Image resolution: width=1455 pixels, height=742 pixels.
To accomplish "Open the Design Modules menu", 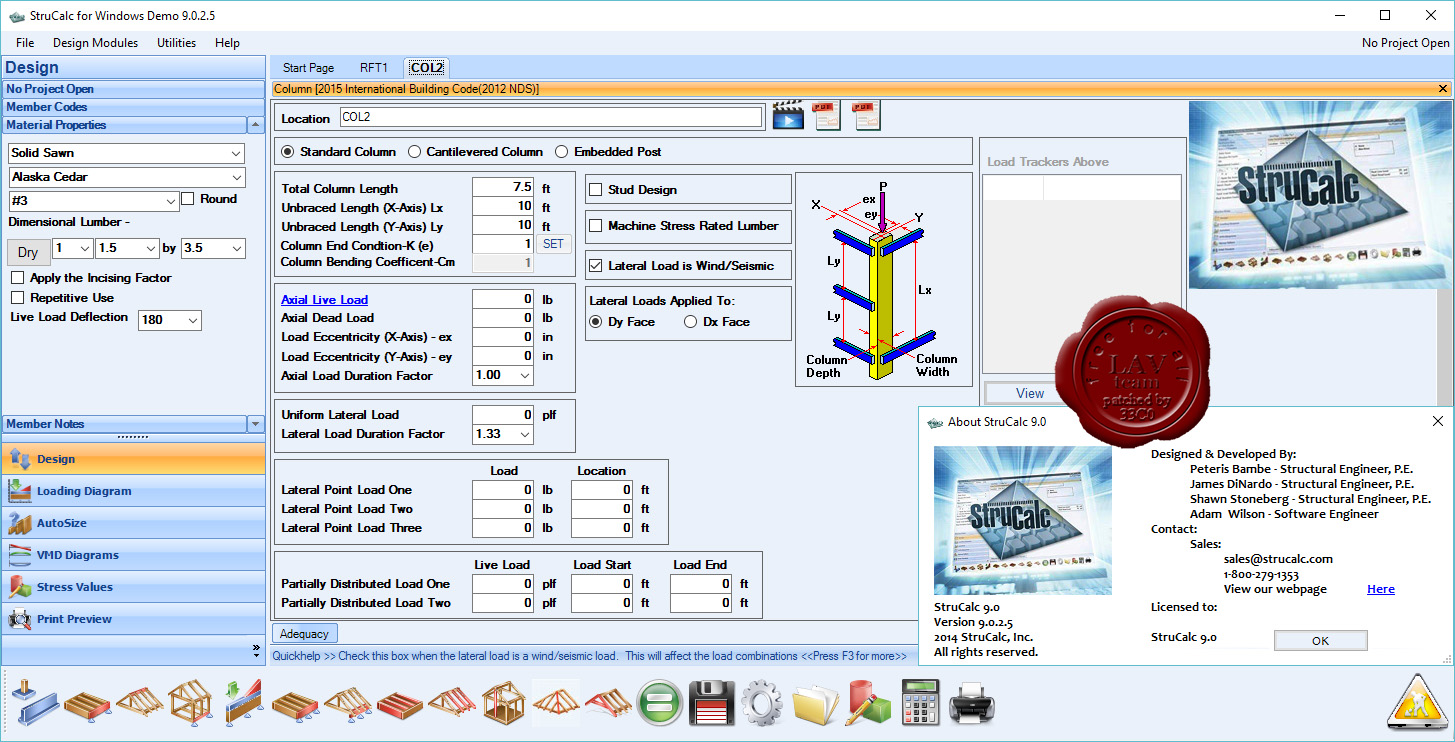I will click(x=96, y=43).
